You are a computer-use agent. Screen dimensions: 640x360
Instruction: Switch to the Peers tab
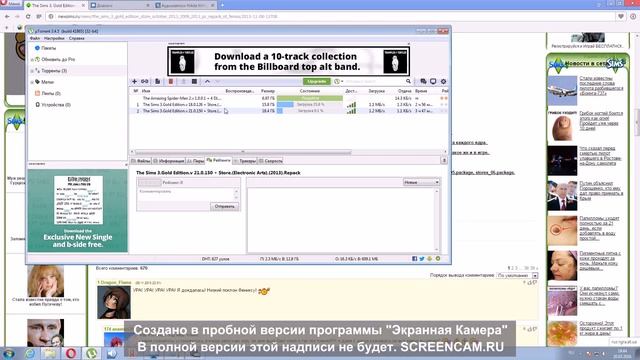tap(196, 161)
